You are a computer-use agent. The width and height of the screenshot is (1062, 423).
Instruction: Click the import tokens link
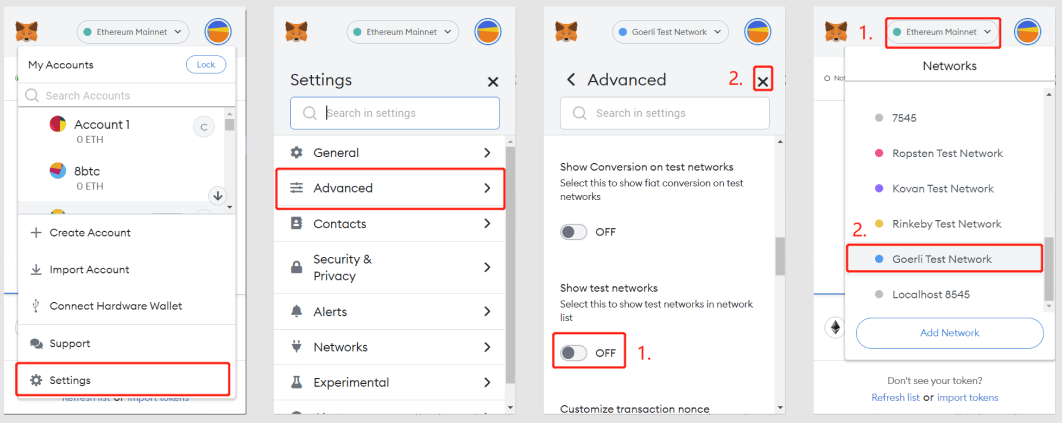click(967, 397)
